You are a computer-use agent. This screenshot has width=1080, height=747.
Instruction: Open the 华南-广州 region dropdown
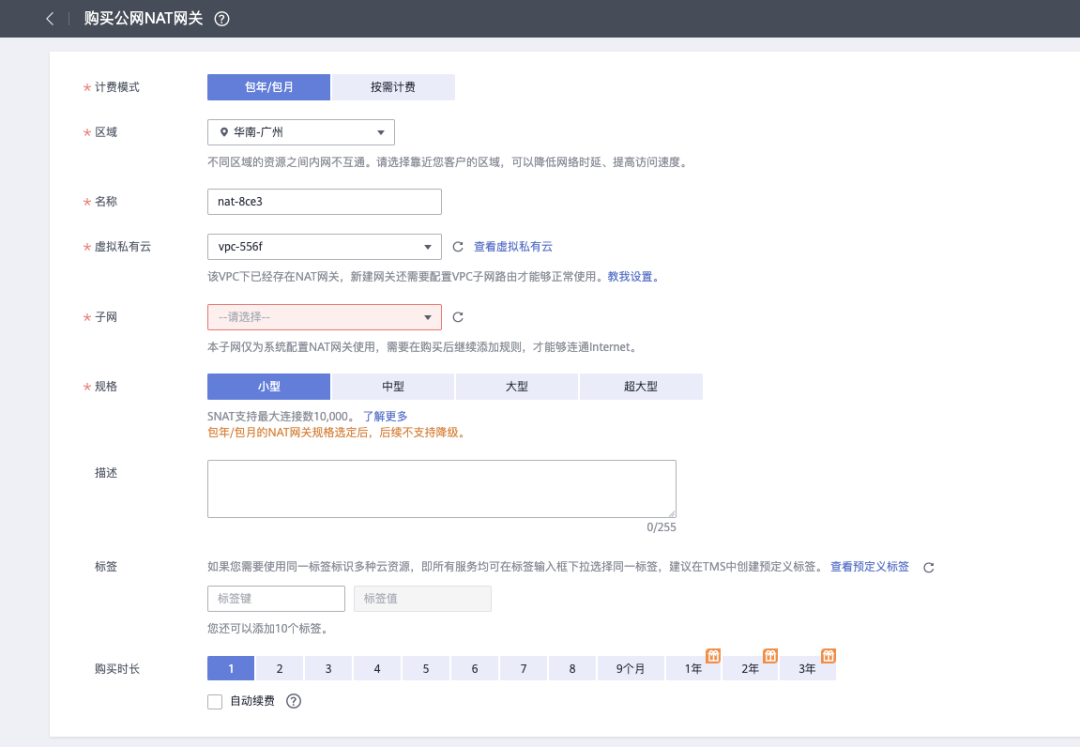pyautogui.click(x=300, y=131)
